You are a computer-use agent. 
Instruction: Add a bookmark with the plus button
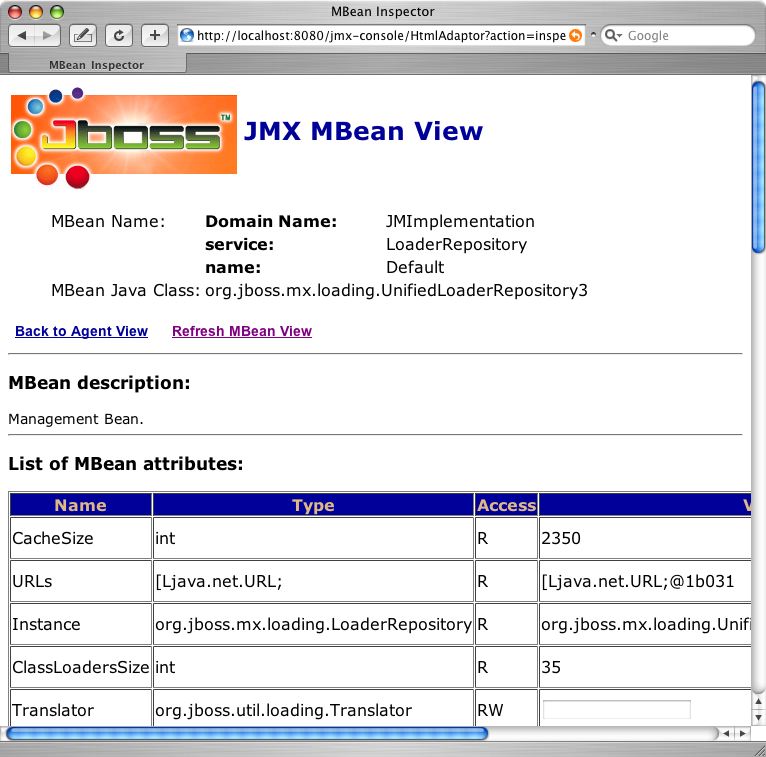pyautogui.click(x=154, y=36)
